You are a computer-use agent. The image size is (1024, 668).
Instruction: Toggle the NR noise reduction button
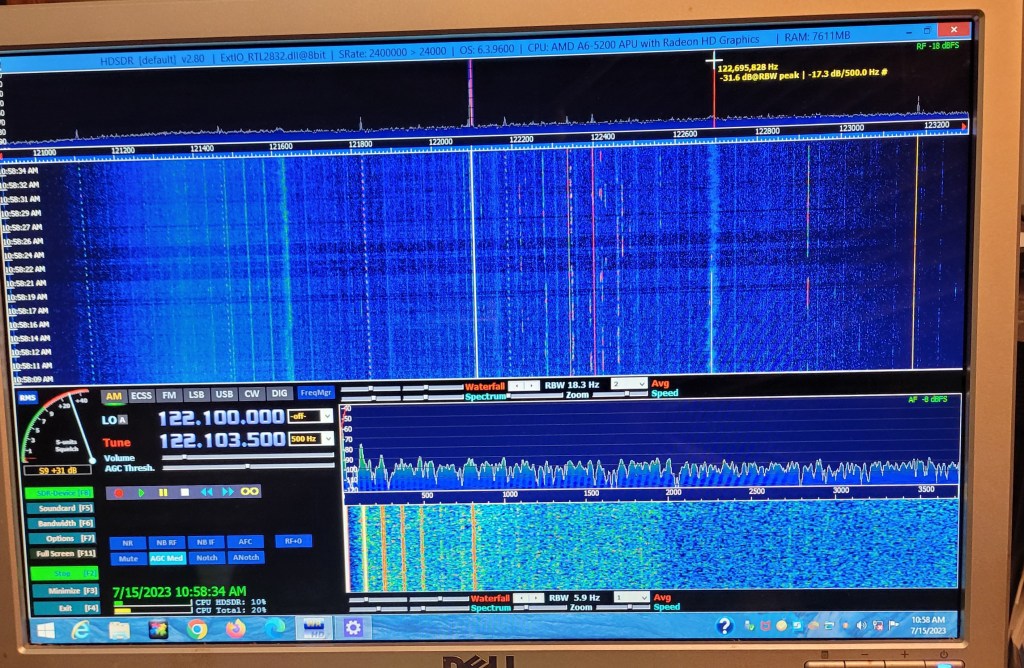pyautogui.click(x=127, y=543)
